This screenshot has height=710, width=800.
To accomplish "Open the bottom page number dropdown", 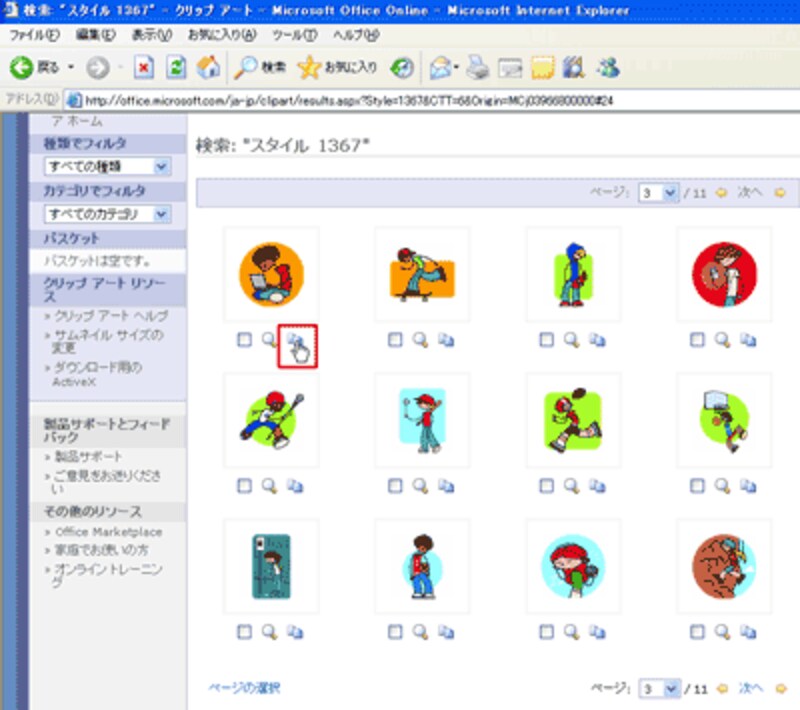I will tap(659, 689).
